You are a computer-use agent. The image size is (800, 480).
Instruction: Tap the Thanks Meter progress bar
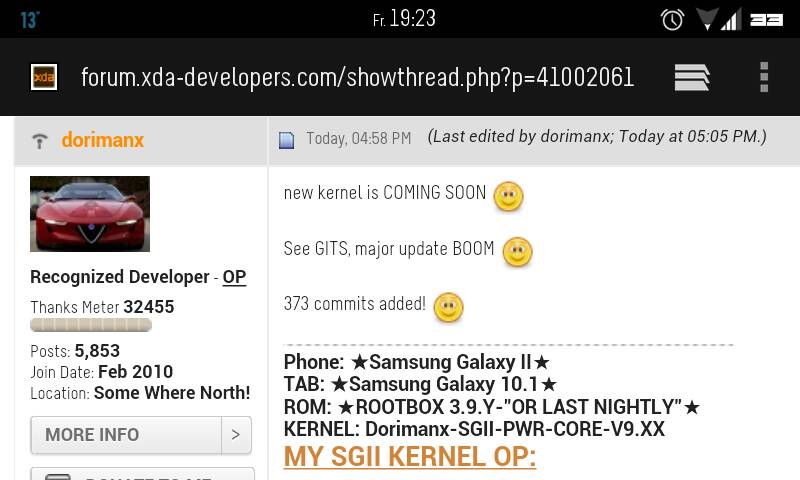coord(91,325)
